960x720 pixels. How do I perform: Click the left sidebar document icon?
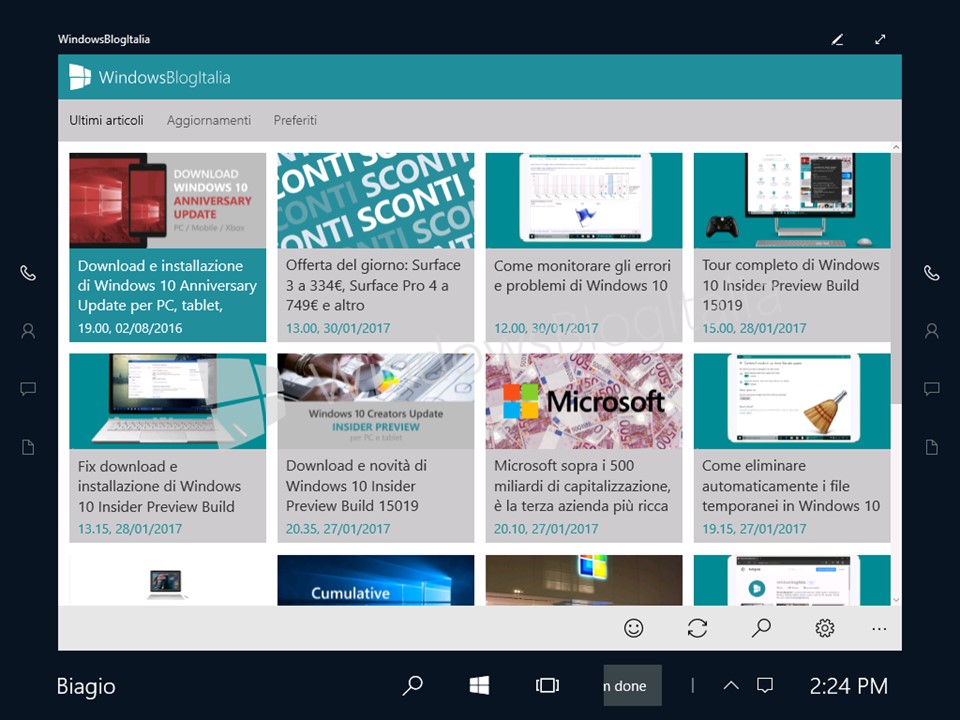click(x=28, y=447)
